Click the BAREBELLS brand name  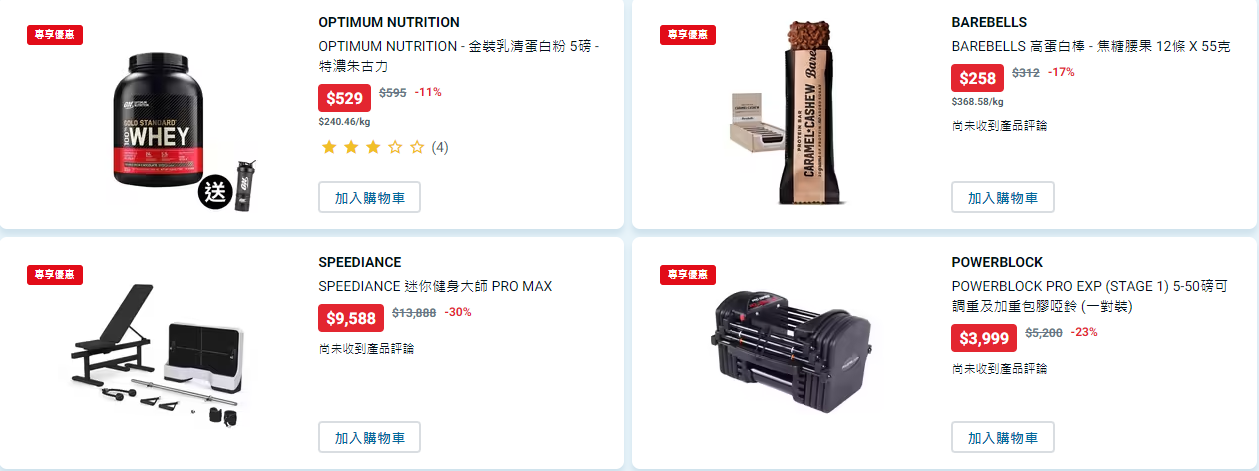[989, 22]
